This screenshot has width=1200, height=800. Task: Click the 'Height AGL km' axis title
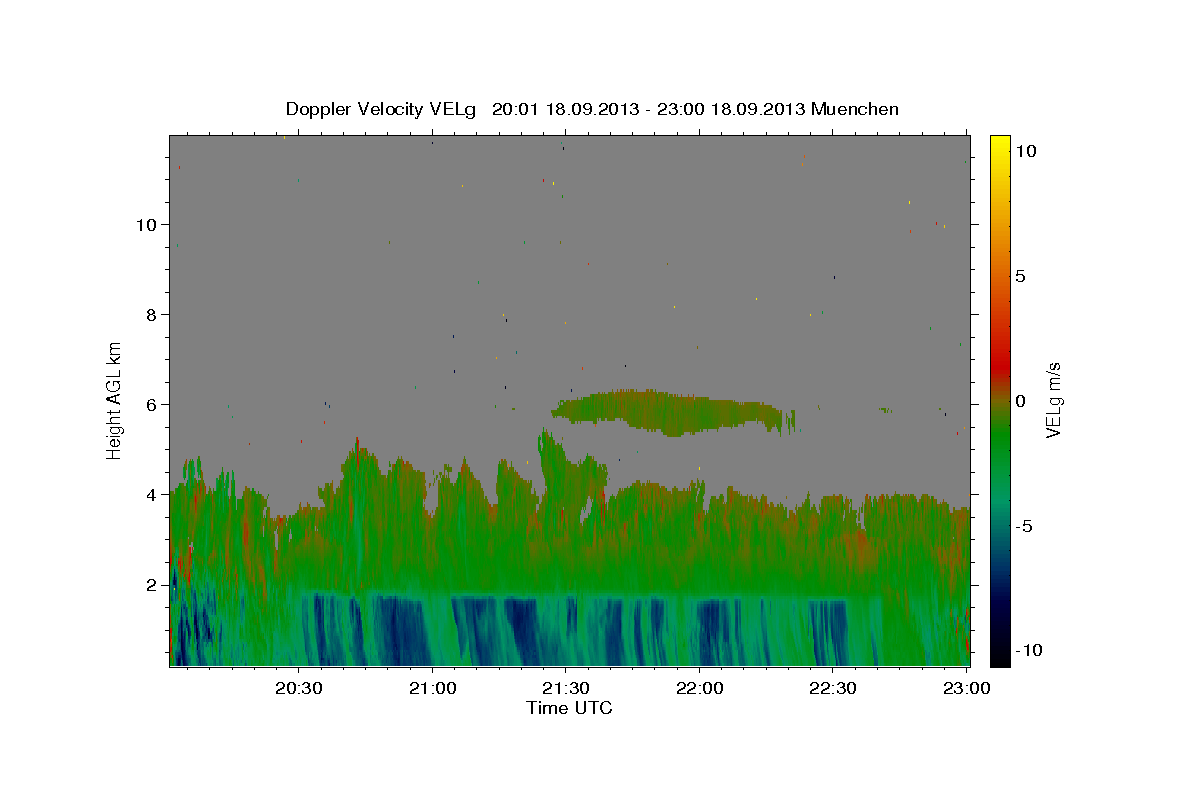115,400
